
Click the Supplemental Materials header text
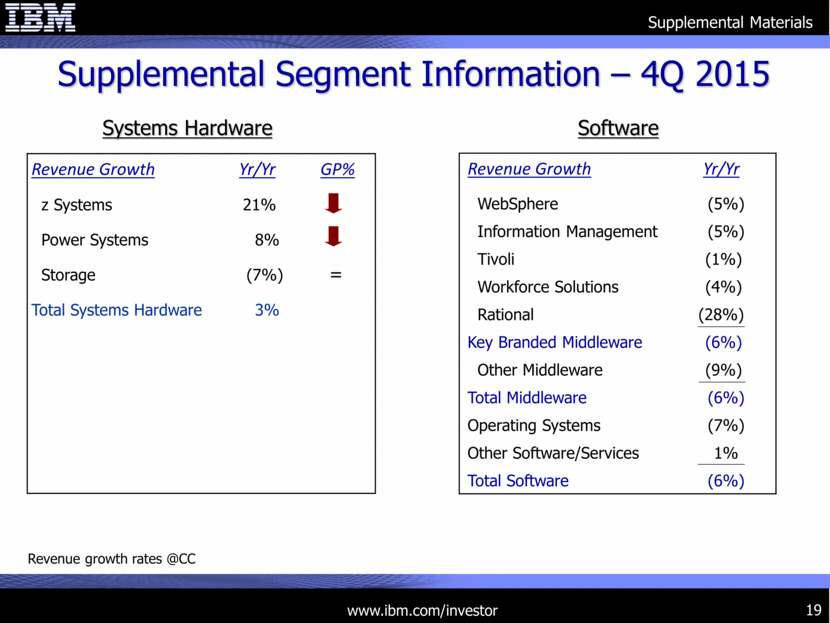pos(730,22)
